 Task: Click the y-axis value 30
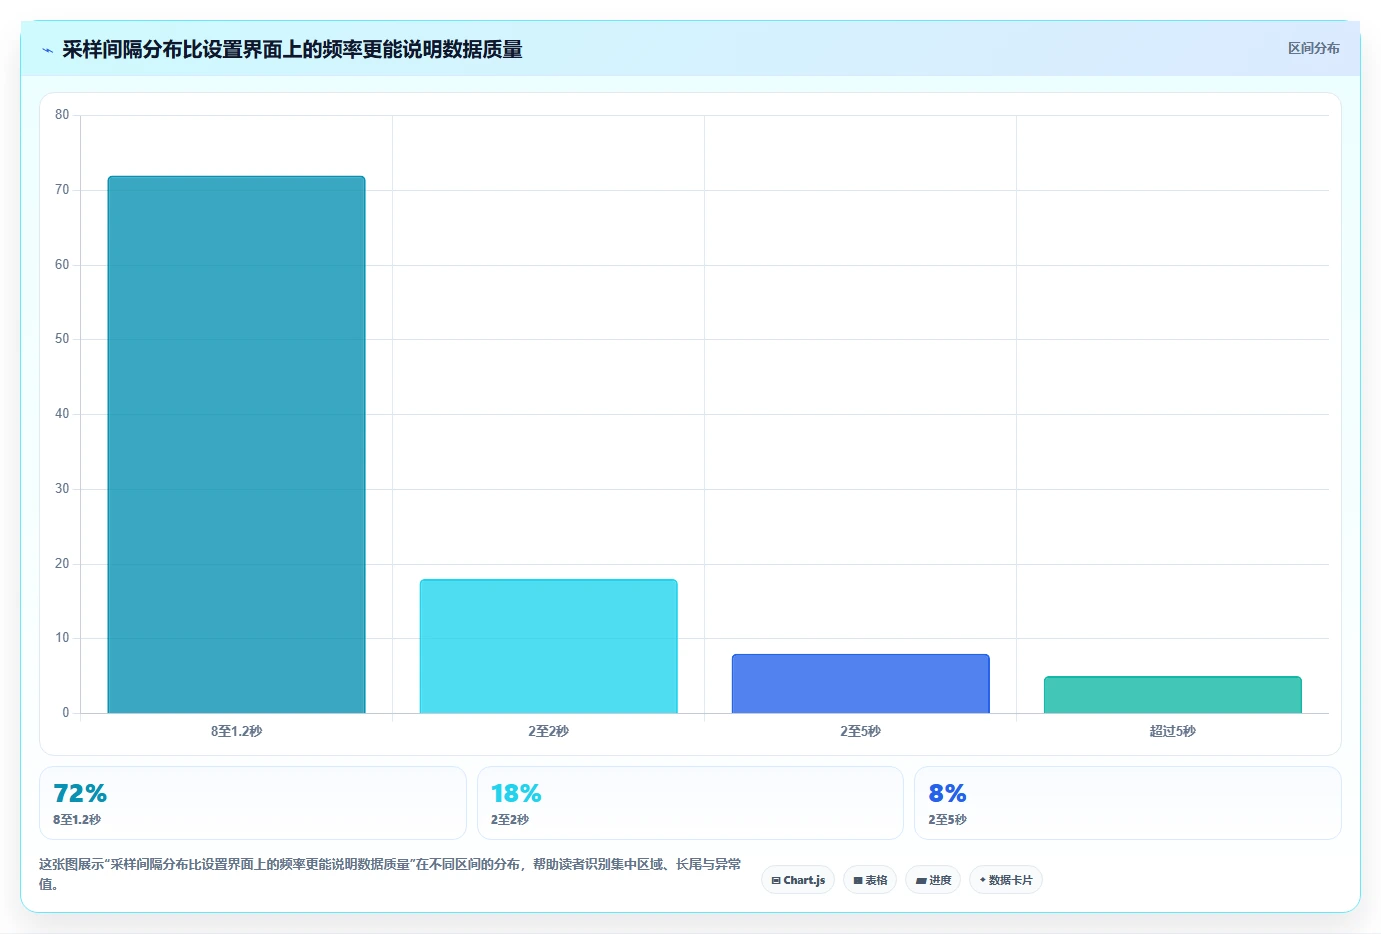pyautogui.click(x=62, y=489)
